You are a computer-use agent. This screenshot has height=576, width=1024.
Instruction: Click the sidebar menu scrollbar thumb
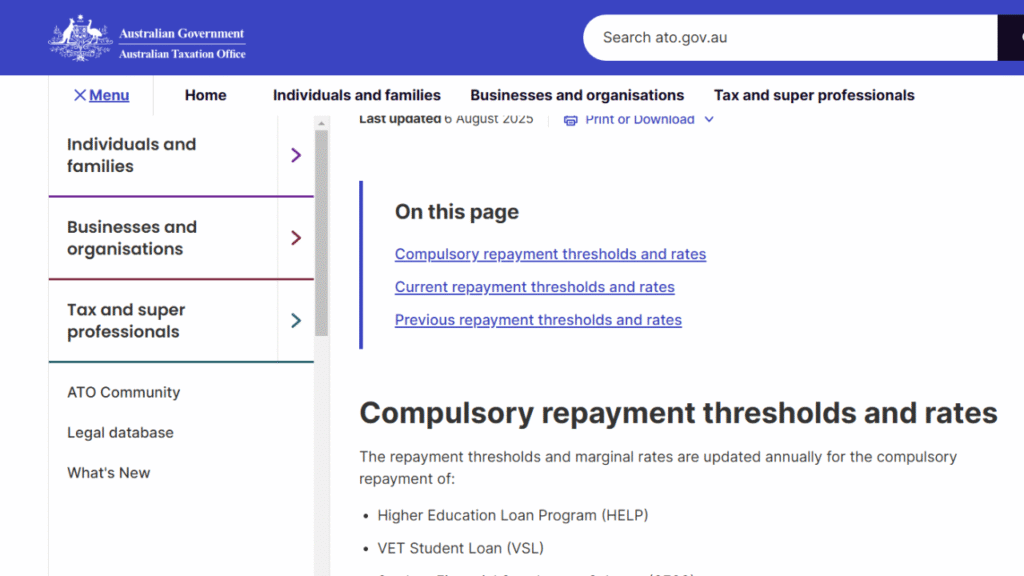(x=321, y=233)
